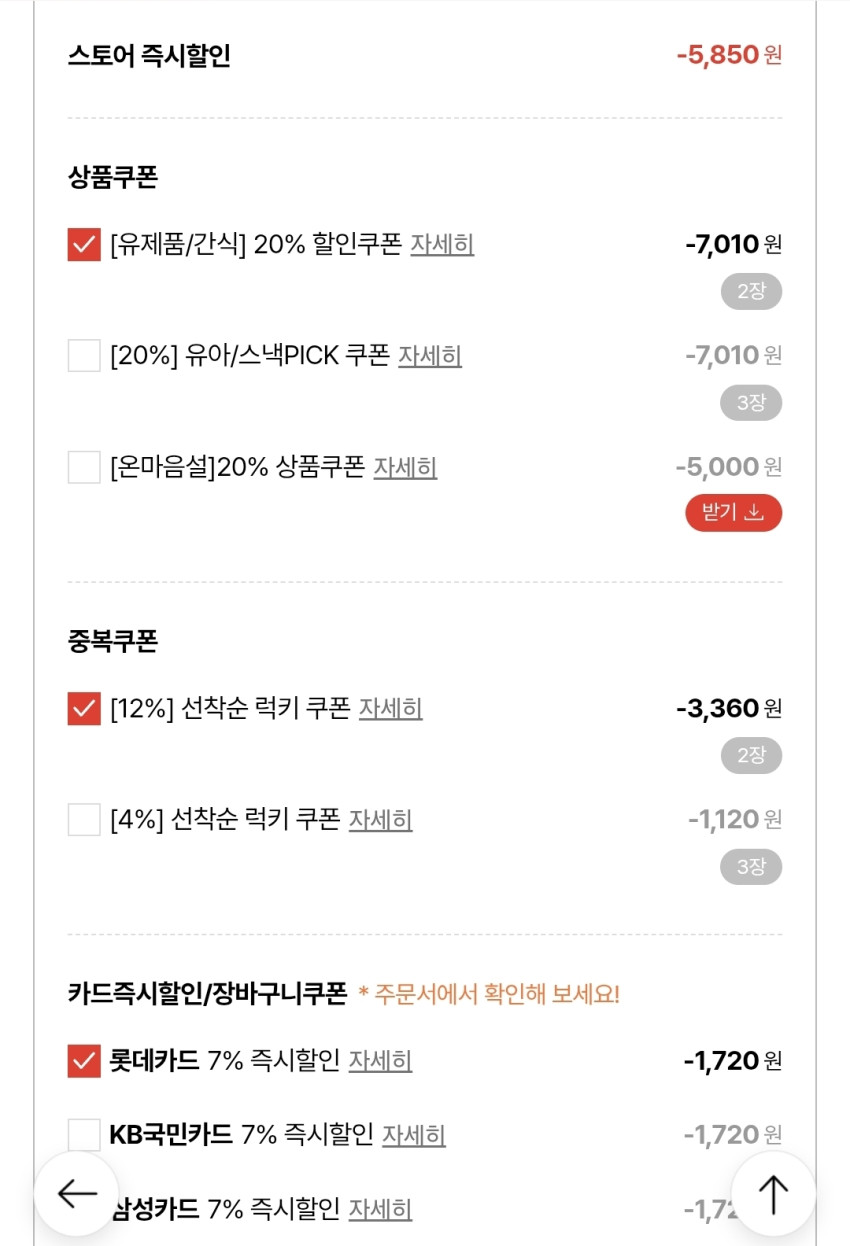Tap the scroll-to-top arrow button
The width and height of the screenshot is (850, 1246).
tap(773, 1193)
